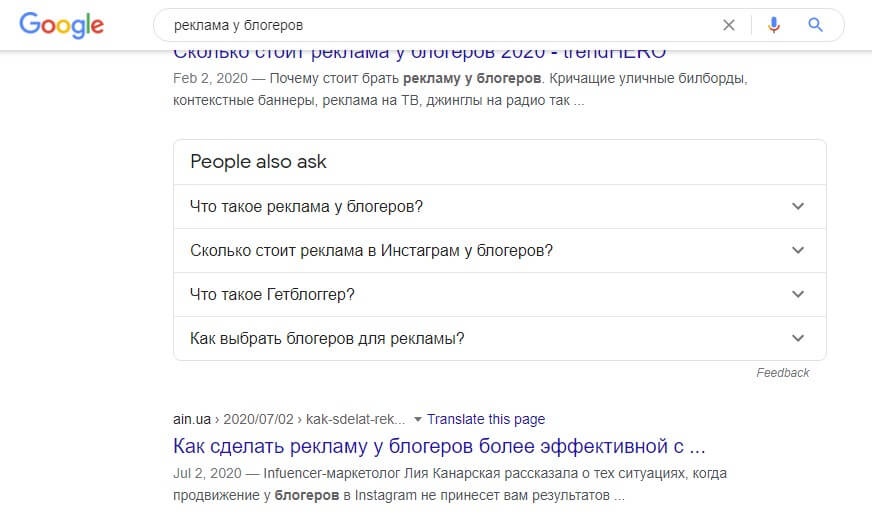Viewport: 872px width, 522px height.
Task: Start voice search with the microphone icon
Action: (x=773, y=25)
